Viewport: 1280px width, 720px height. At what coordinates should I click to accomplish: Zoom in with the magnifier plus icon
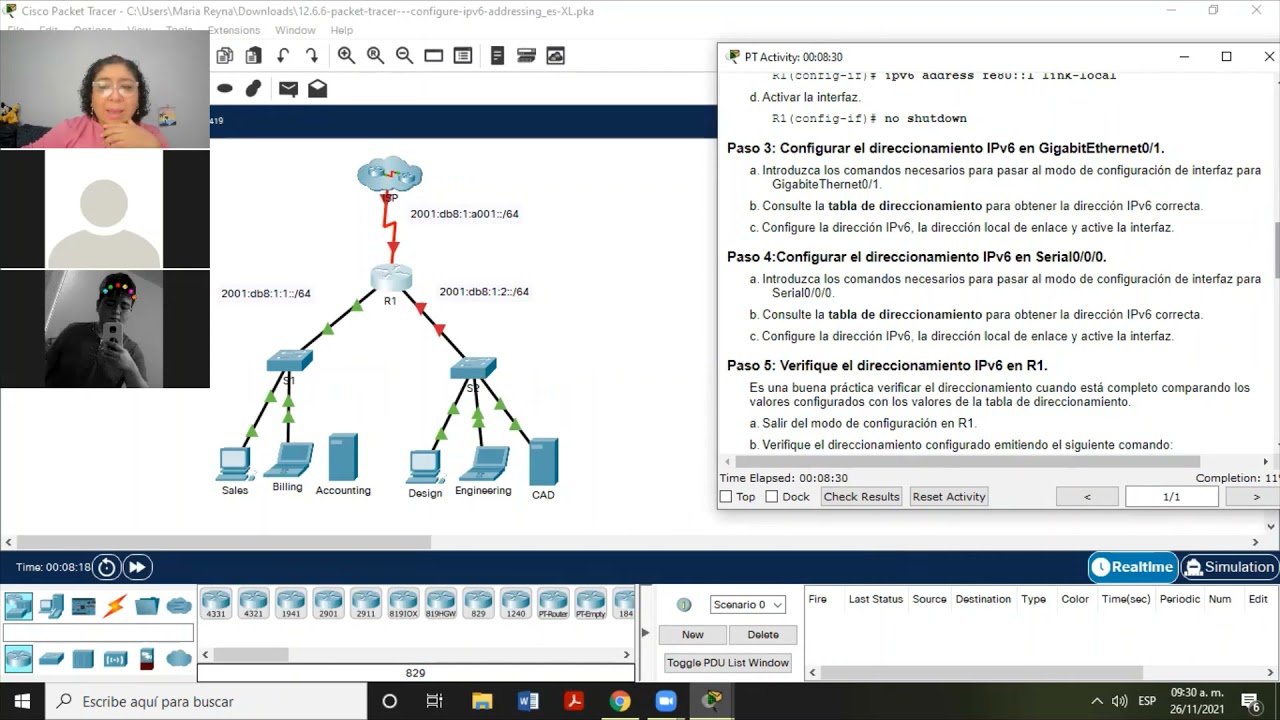tap(346, 56)
